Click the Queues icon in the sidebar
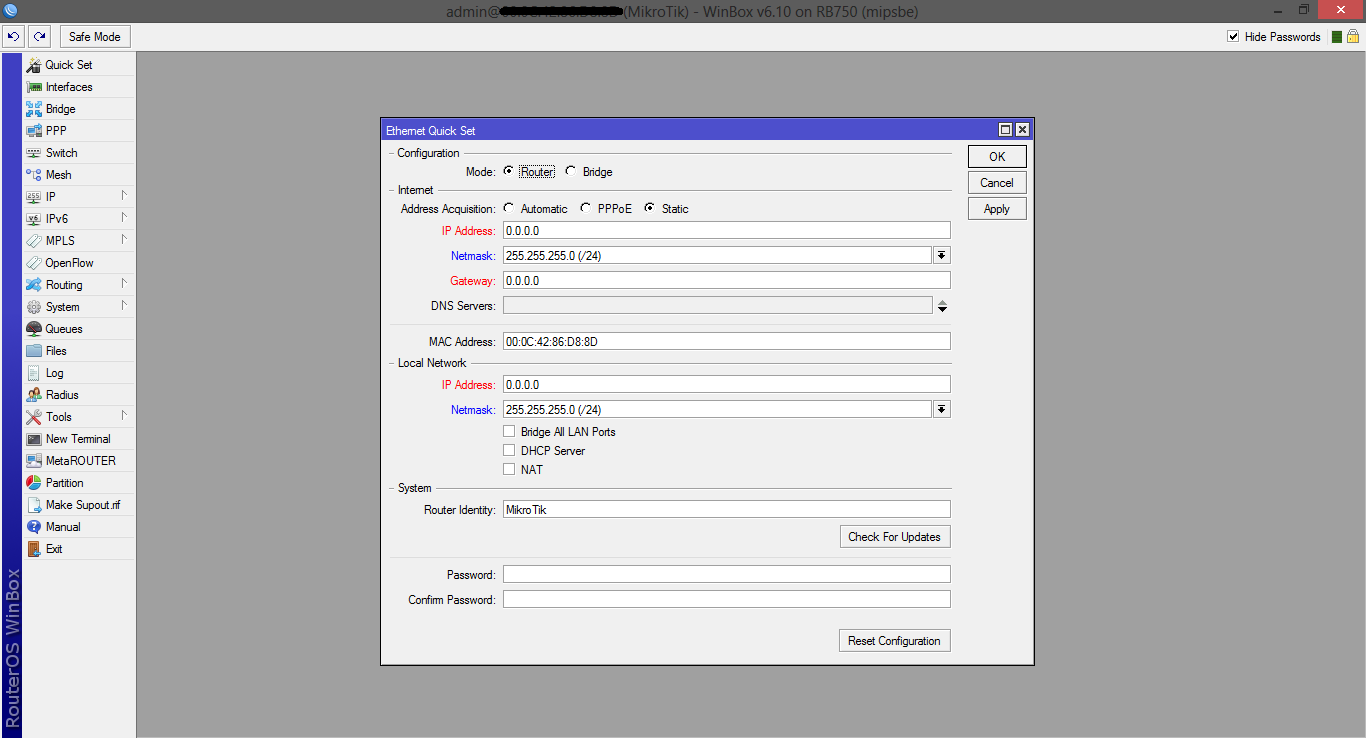This screenshot has width=1366, height=738. (x=34, y=329)
